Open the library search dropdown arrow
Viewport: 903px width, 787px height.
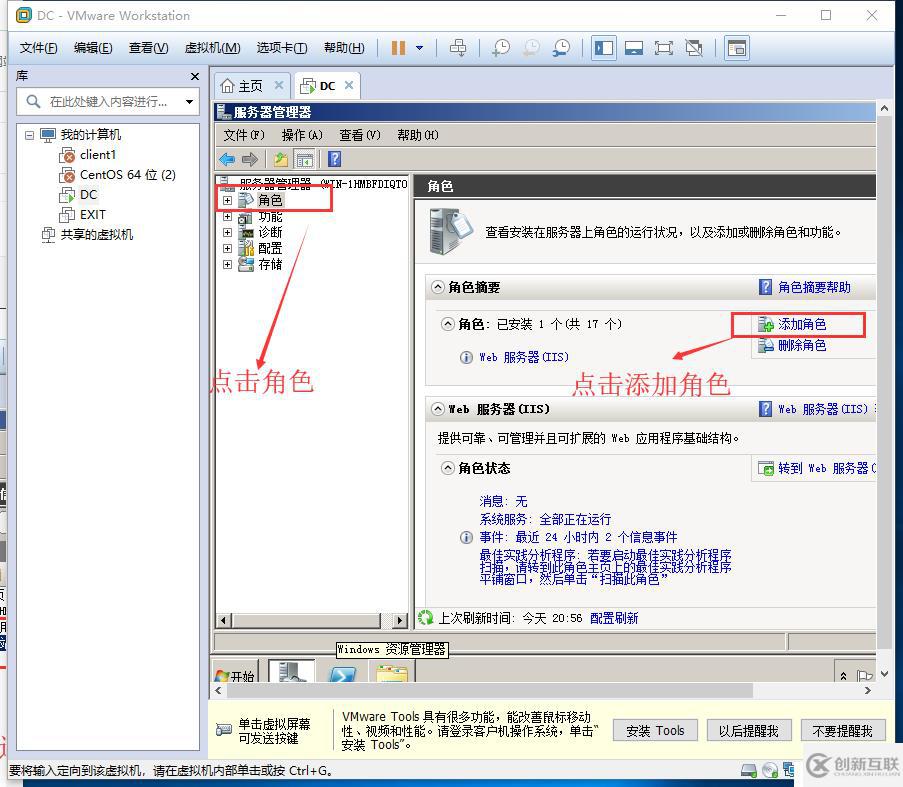(x=189, y=102)
